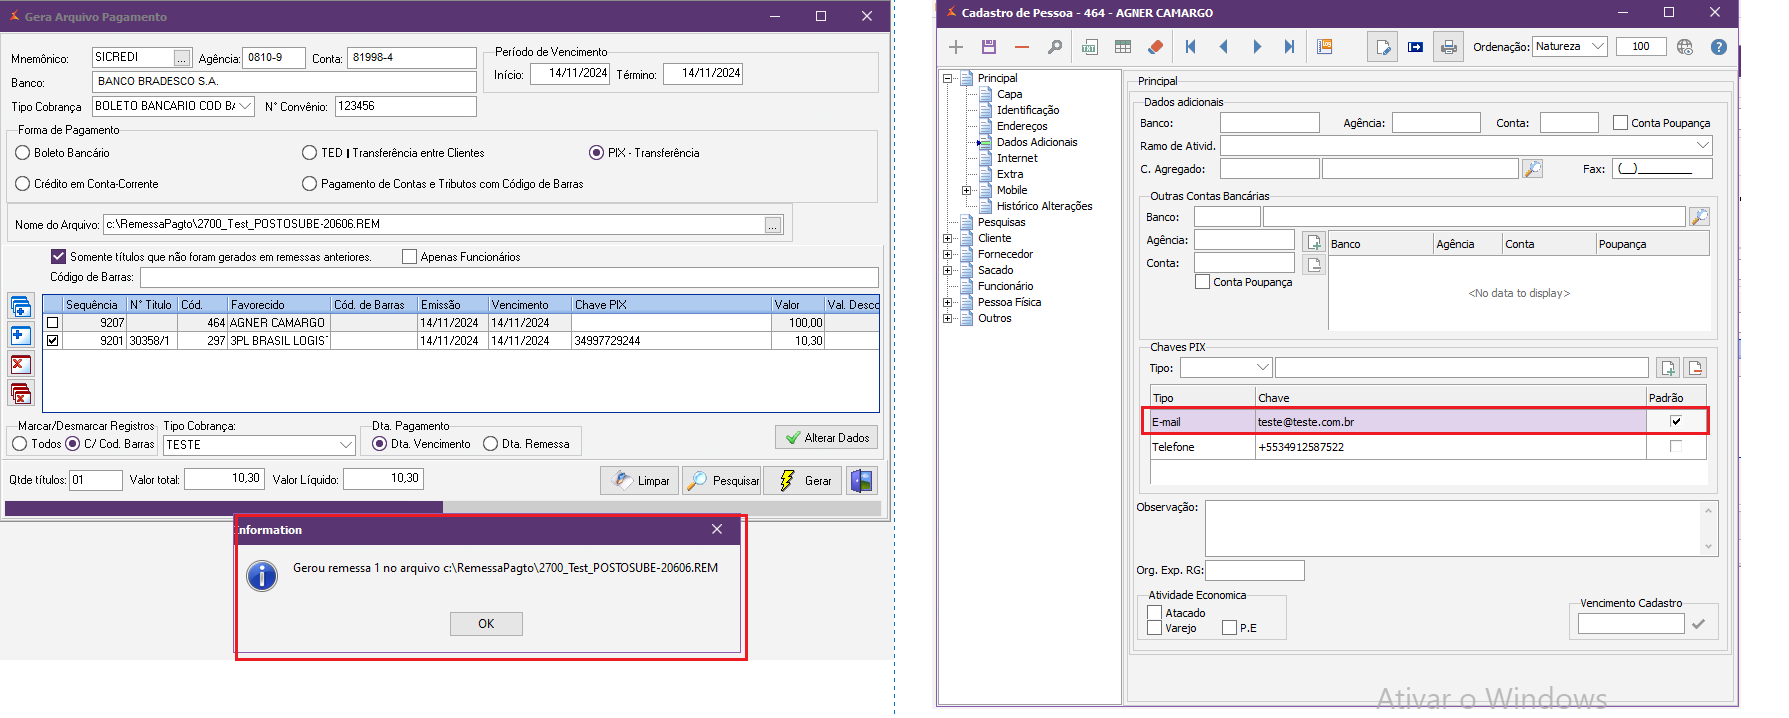
Task: Expand the Pessoa Física tree node
Action: (x=947, y=302)
